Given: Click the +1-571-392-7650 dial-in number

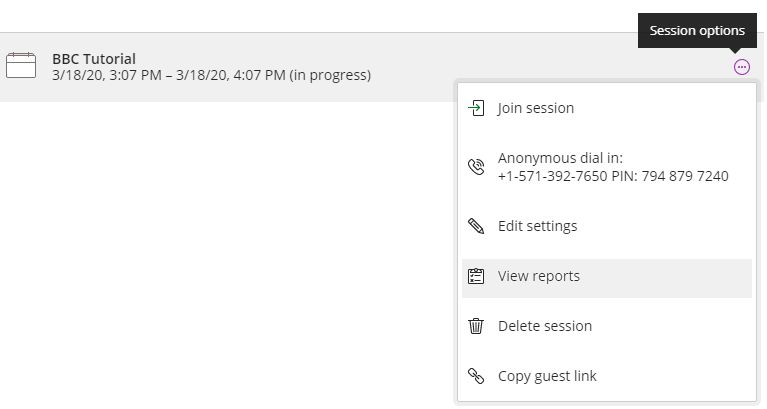Looking at the screenshot, I should [553, 176].
